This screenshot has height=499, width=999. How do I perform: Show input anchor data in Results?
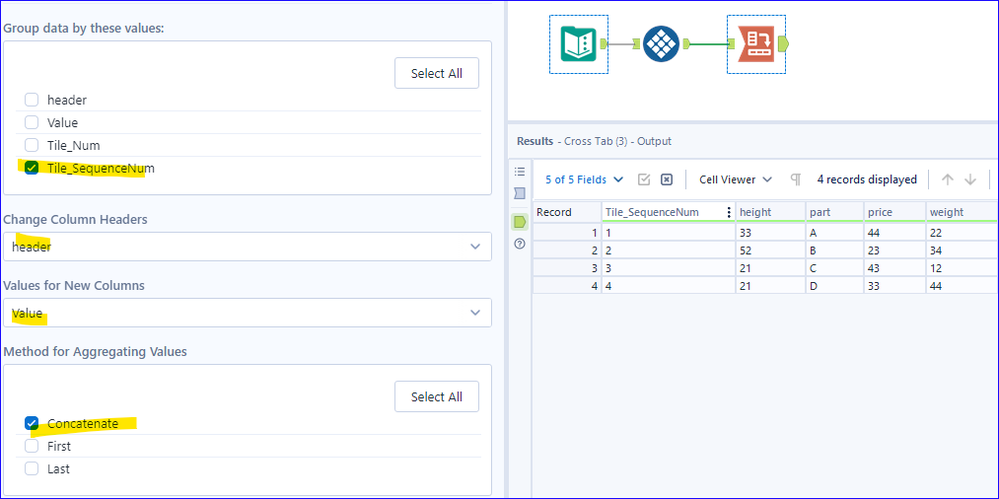(x=520, y=193)
